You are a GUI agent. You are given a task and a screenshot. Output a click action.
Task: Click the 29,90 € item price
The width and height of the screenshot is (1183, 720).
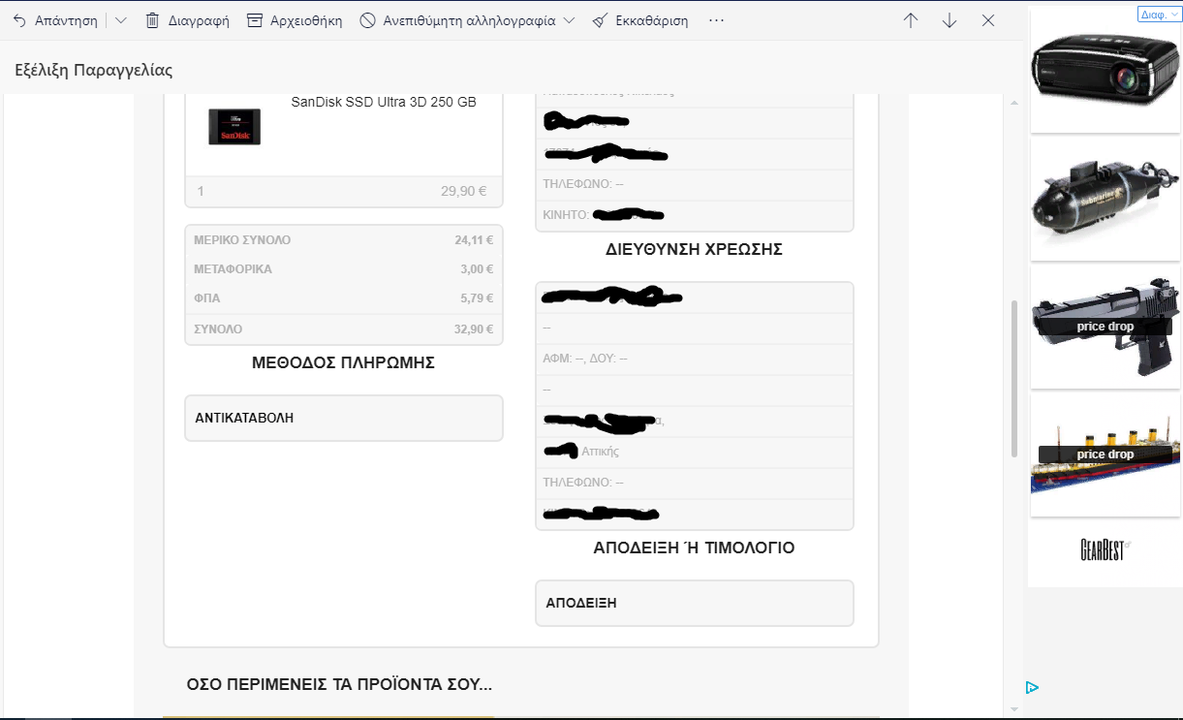[x=464, y=191]
